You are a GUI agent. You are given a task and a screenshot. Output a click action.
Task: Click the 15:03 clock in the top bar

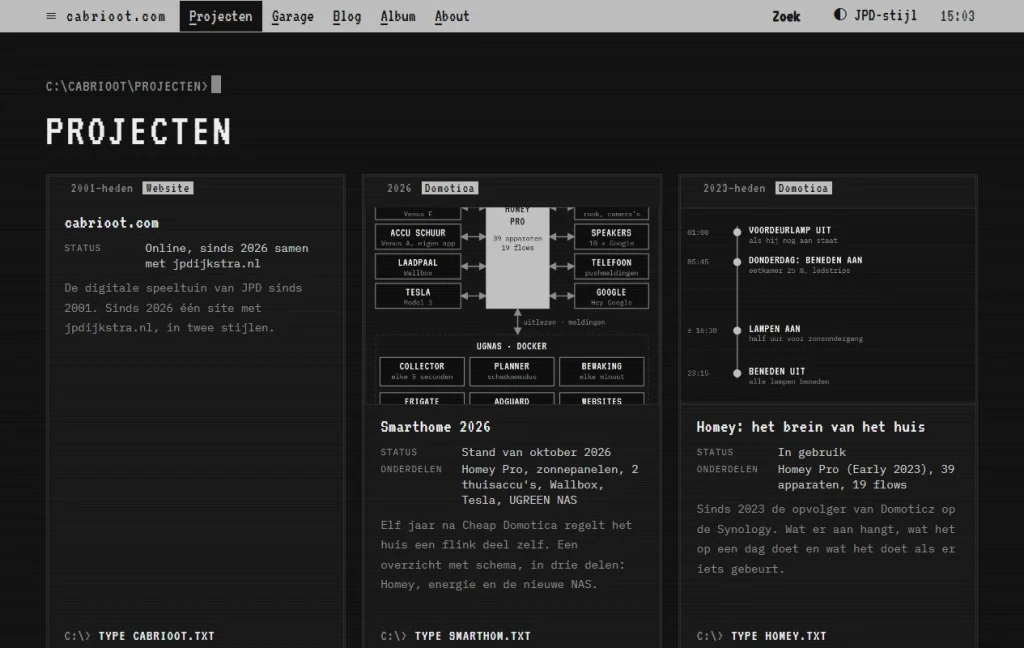(957, 16)
